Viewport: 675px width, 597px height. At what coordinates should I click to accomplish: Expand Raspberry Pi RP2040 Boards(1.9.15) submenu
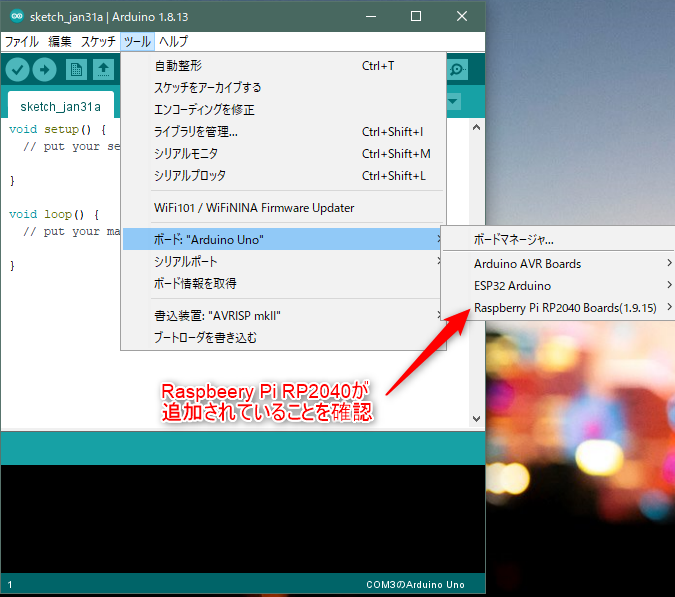pyautogui.click(x=559, y=308)
